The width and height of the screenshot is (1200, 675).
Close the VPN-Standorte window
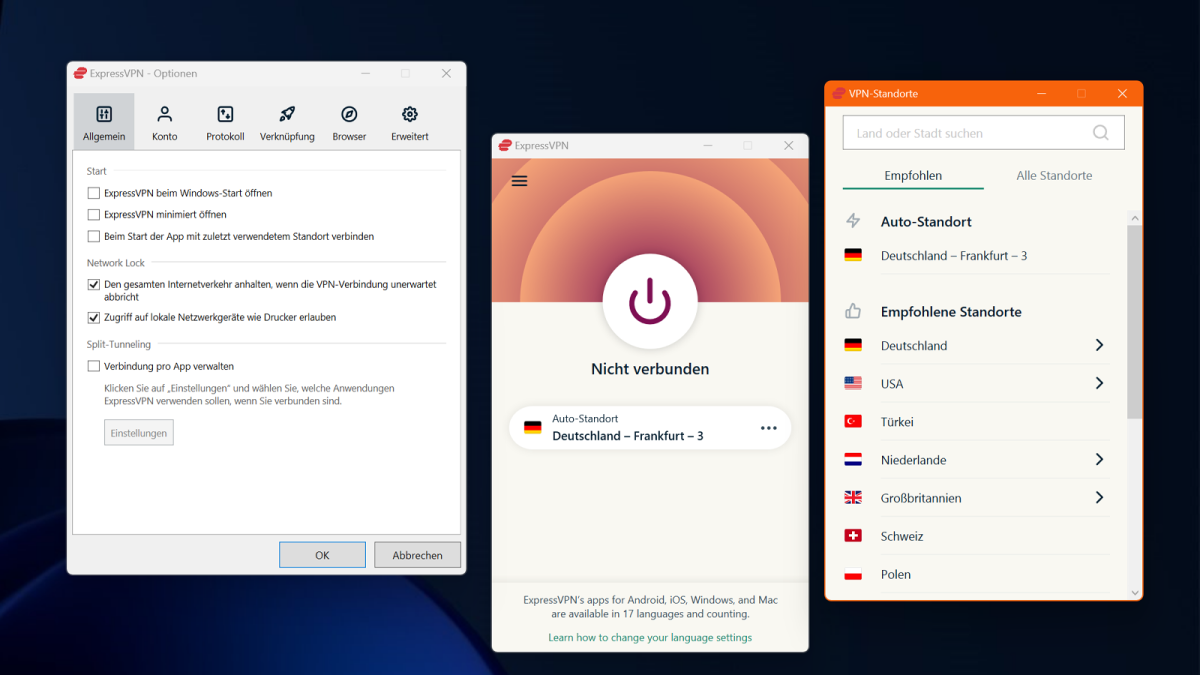click(1123, 93)
